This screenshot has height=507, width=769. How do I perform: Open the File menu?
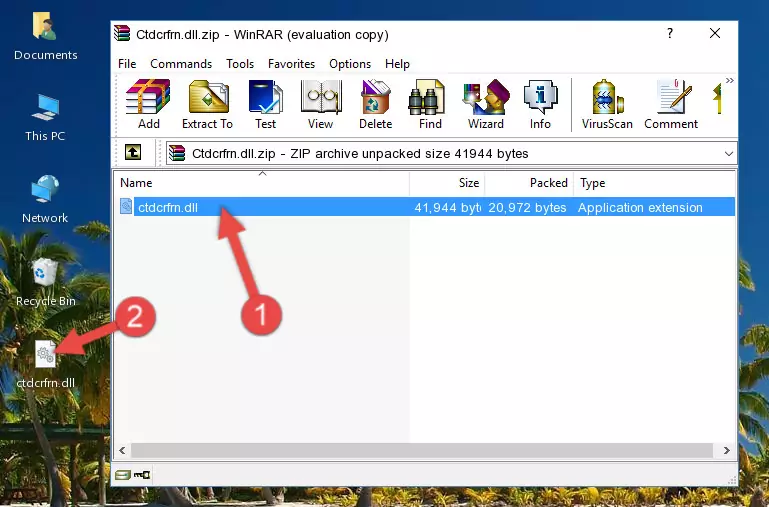[127, 64]
